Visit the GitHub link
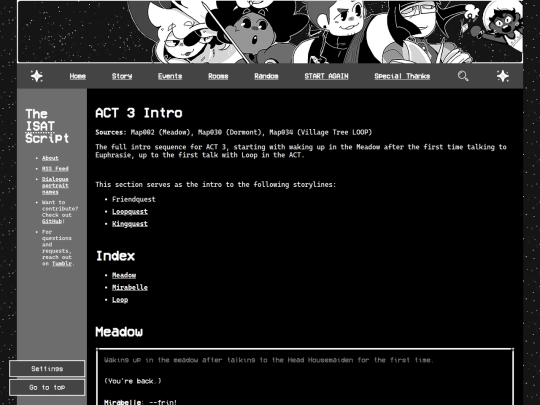The image size is (540, 405). (52, 221)
